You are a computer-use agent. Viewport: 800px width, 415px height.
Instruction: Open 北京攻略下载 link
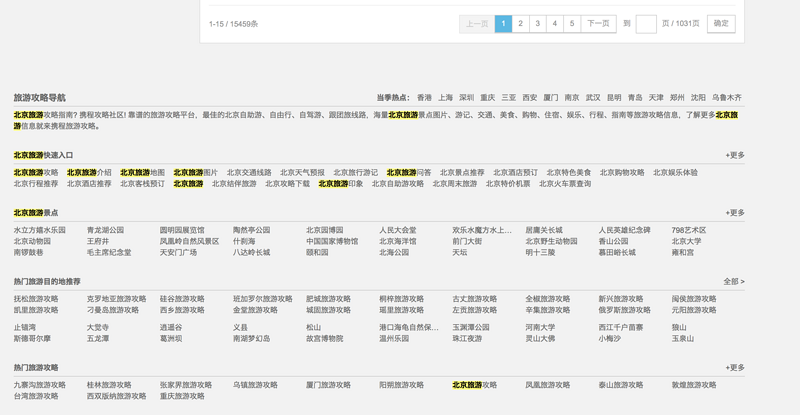[x=287, y=184]
